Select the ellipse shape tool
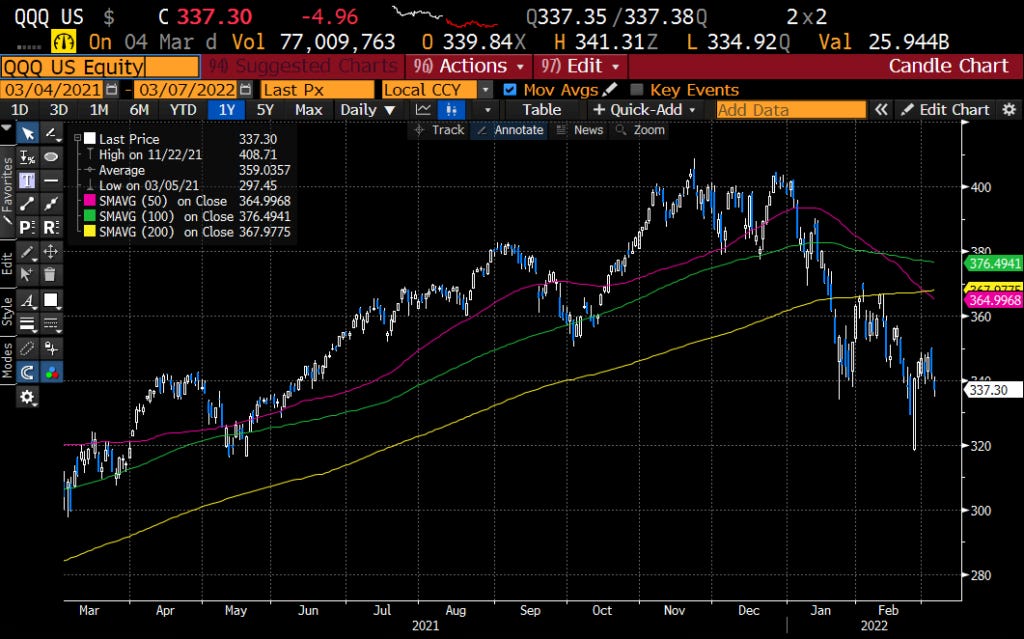The height and width of the screenshot is (639, 1024). pyautogui.click(x=51, y=157)
